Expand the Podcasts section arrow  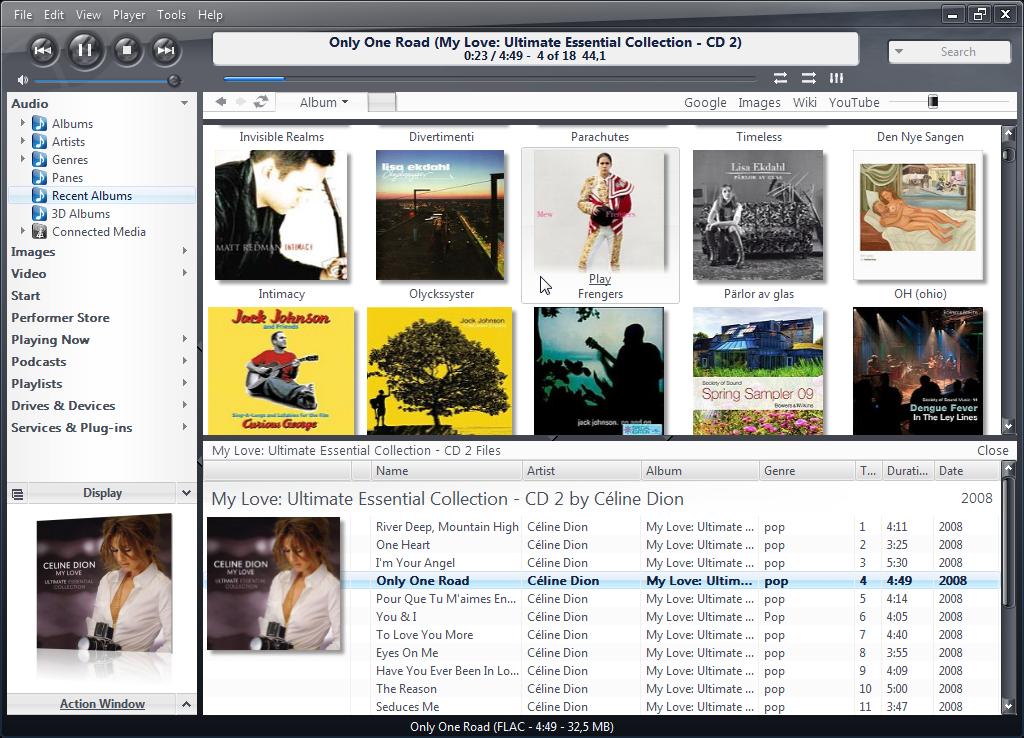coord(184,361)
